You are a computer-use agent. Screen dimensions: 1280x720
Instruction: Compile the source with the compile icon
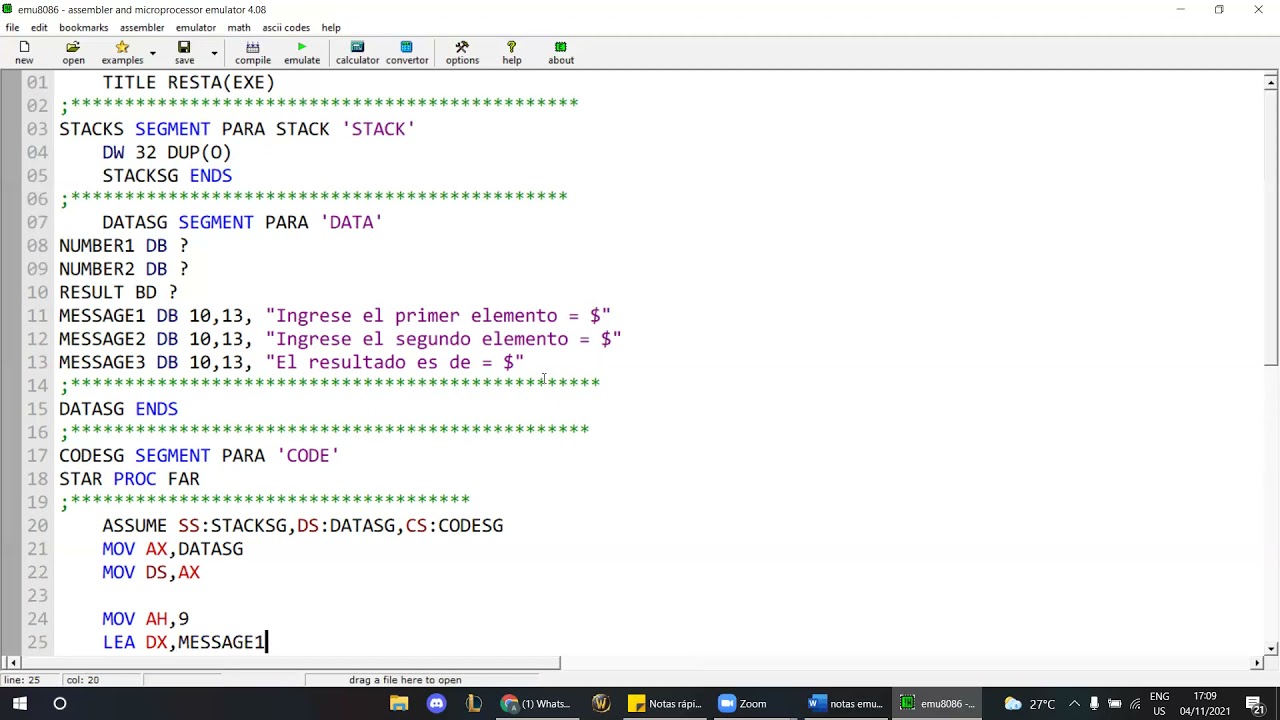click(253, 53)
